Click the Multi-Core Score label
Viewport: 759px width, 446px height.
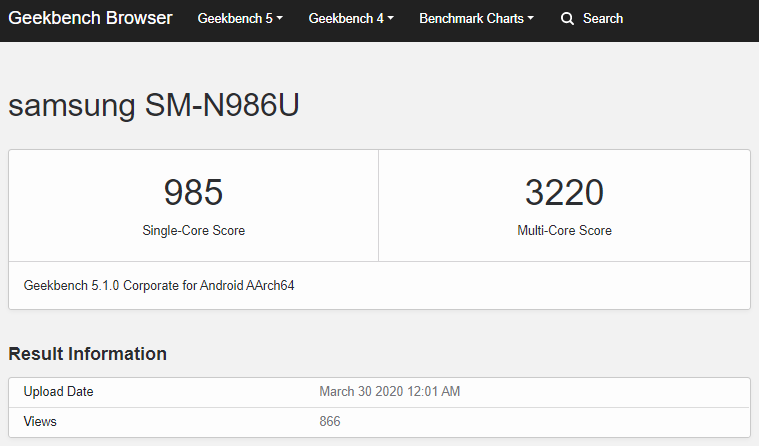tap(564, 230)
